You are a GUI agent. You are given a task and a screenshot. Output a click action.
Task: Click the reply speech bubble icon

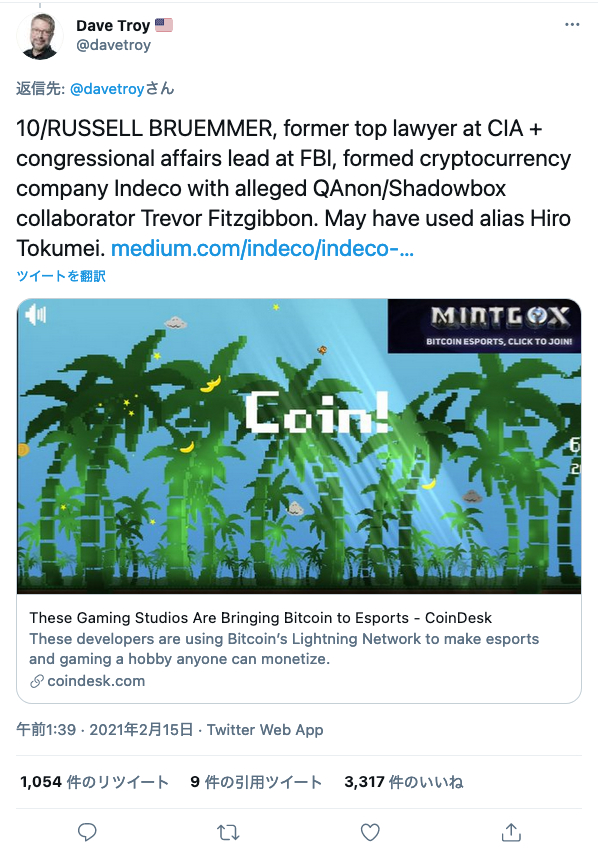coord(87,832)
